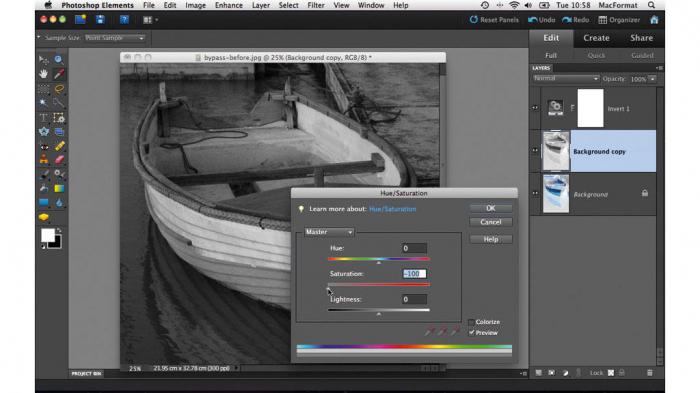
Task: Switch to the Create tab
Action: pyautogui.click(x=596, y=38)
